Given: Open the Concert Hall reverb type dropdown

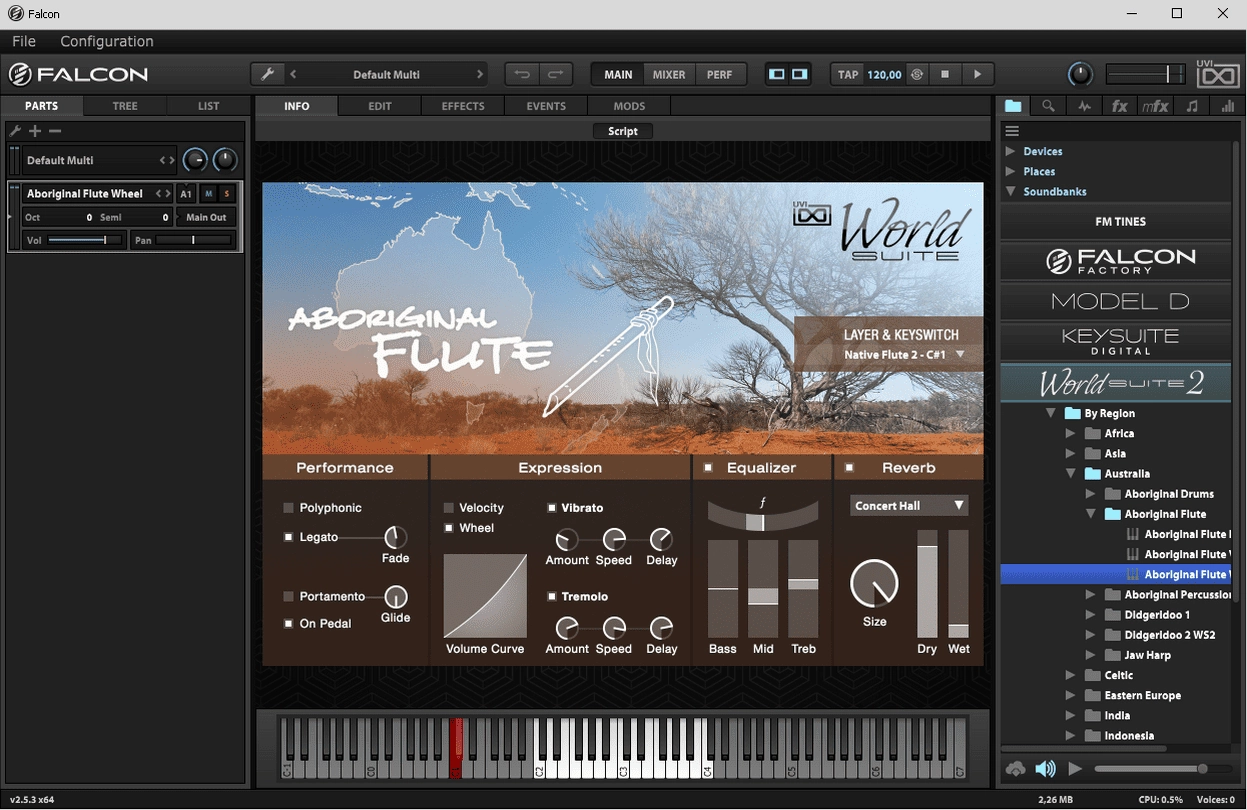Looking at the screenshot, I should tap(909, 506).
